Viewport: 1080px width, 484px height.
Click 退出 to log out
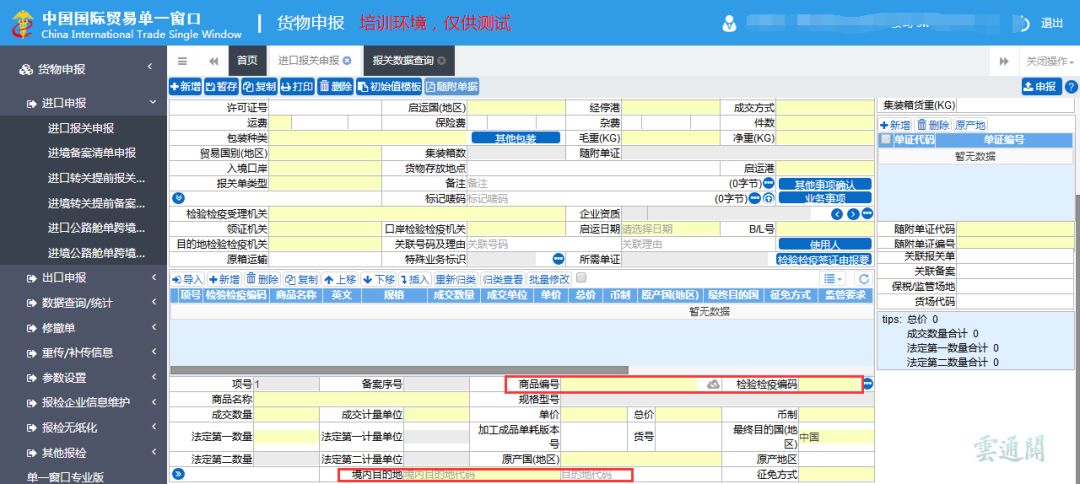pyautogui.click(x=1051, y=23)
